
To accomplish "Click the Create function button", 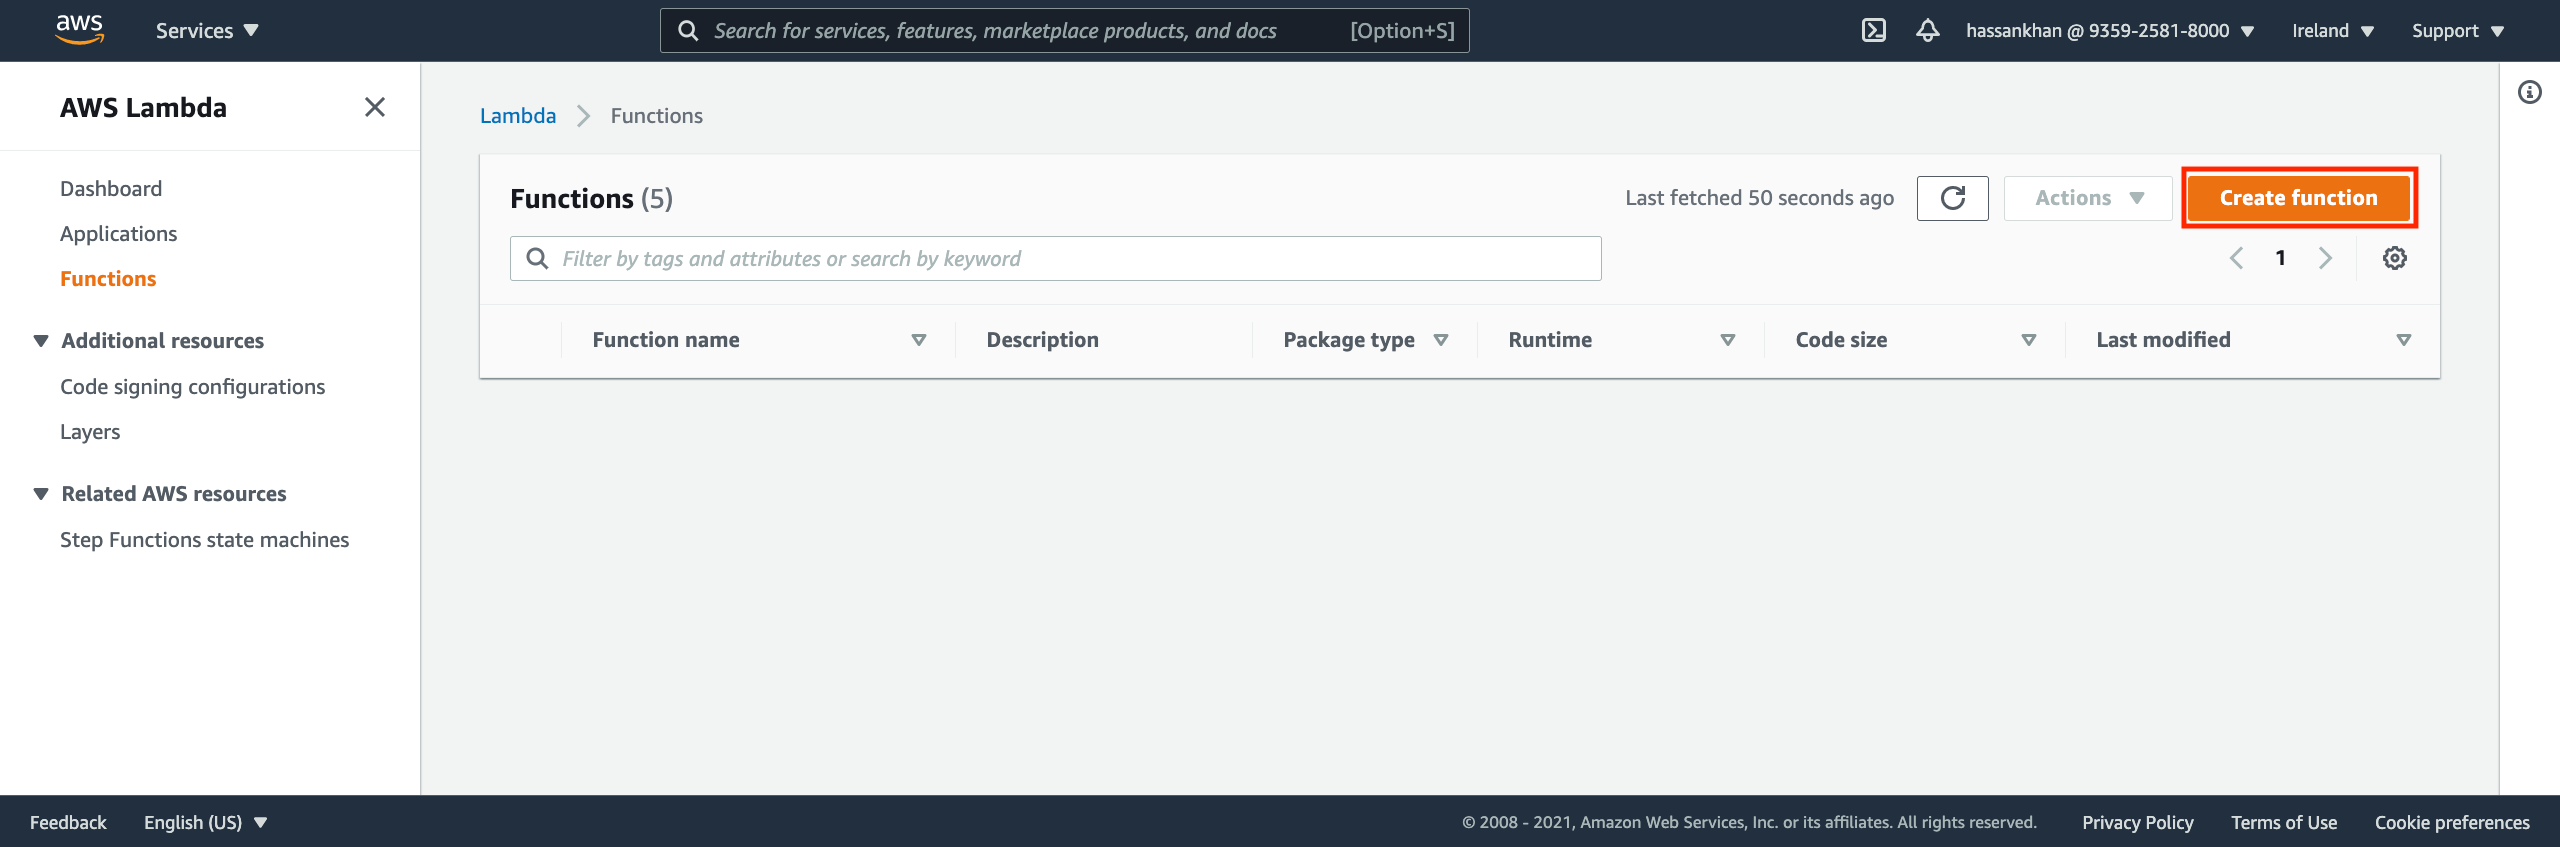I will tap(2298, 198).
